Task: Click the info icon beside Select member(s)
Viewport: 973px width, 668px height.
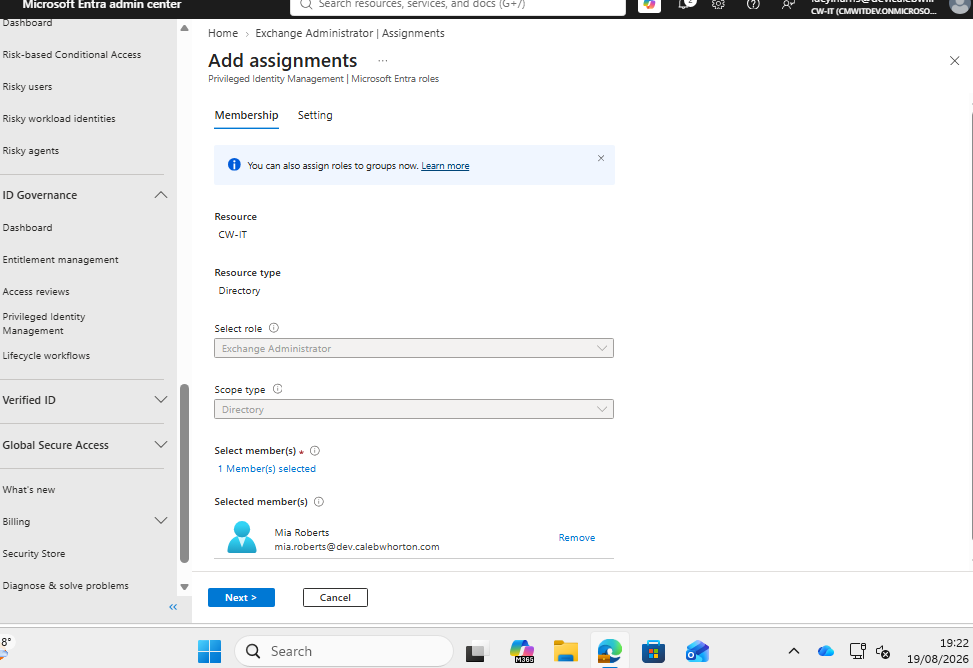Action: (x=315, y=451)
